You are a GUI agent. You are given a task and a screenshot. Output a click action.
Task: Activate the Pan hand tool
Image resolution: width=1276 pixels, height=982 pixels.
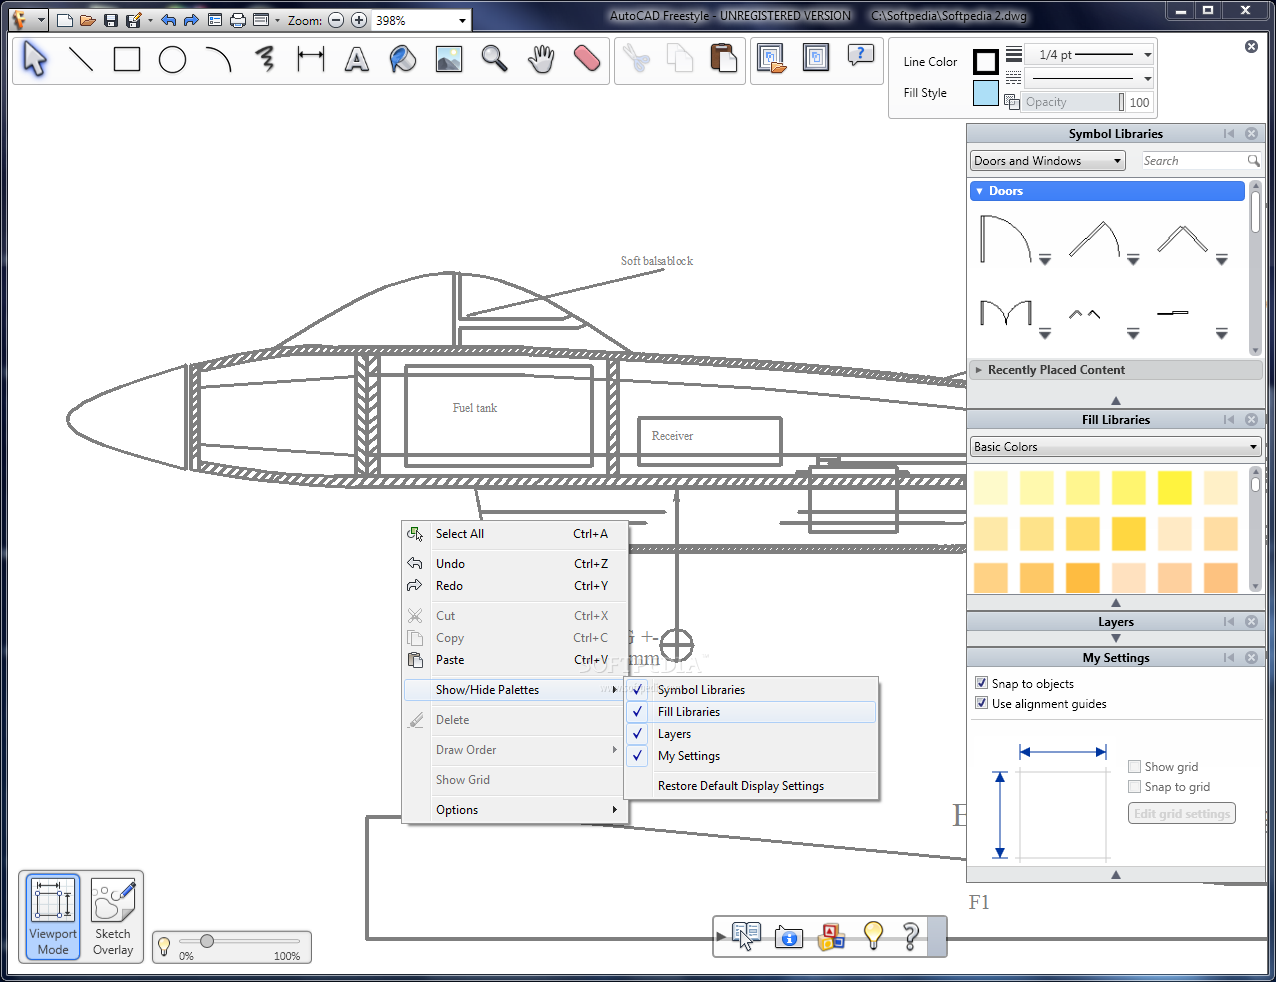pyautogui.click(x=541, y=60)
